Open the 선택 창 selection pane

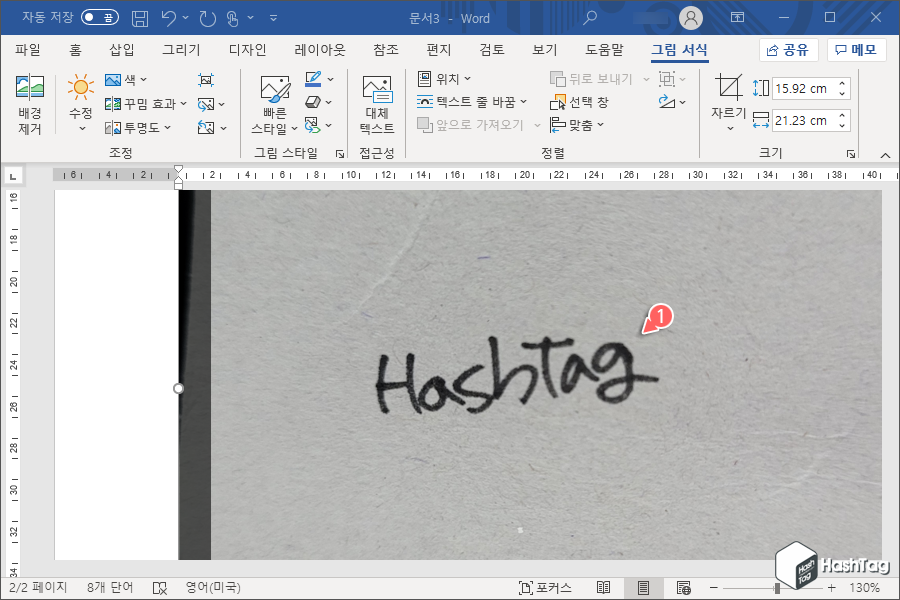point(579,102)
